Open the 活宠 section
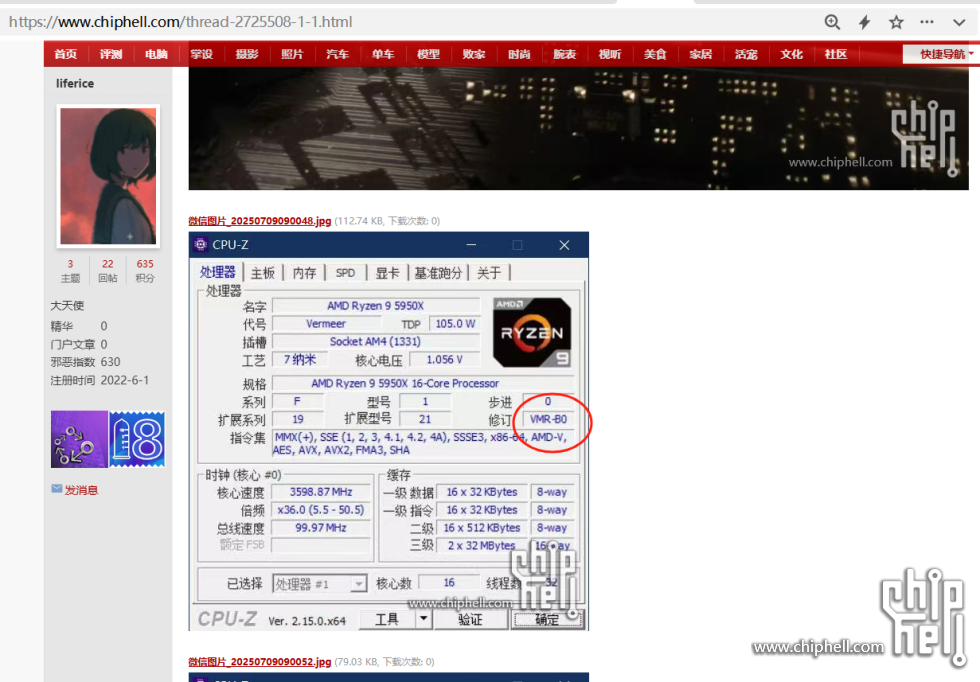980x682 pixels. pos(746,54)
